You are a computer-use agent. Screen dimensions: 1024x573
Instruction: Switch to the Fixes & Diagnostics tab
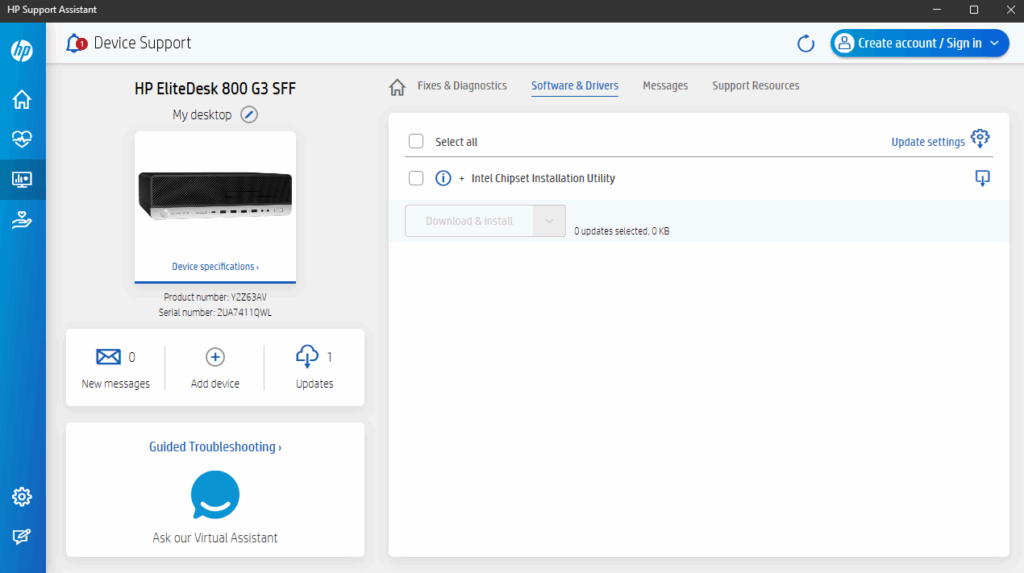(461, 86)
